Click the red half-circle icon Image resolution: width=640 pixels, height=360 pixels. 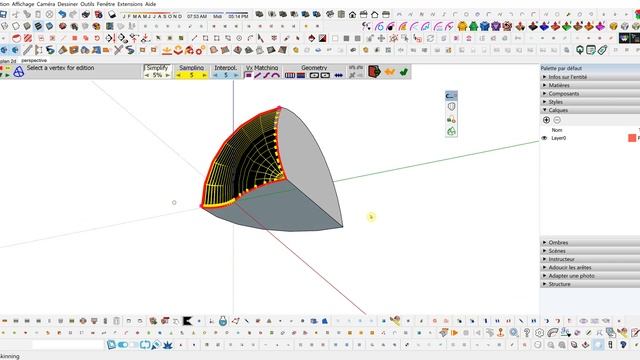16,38
